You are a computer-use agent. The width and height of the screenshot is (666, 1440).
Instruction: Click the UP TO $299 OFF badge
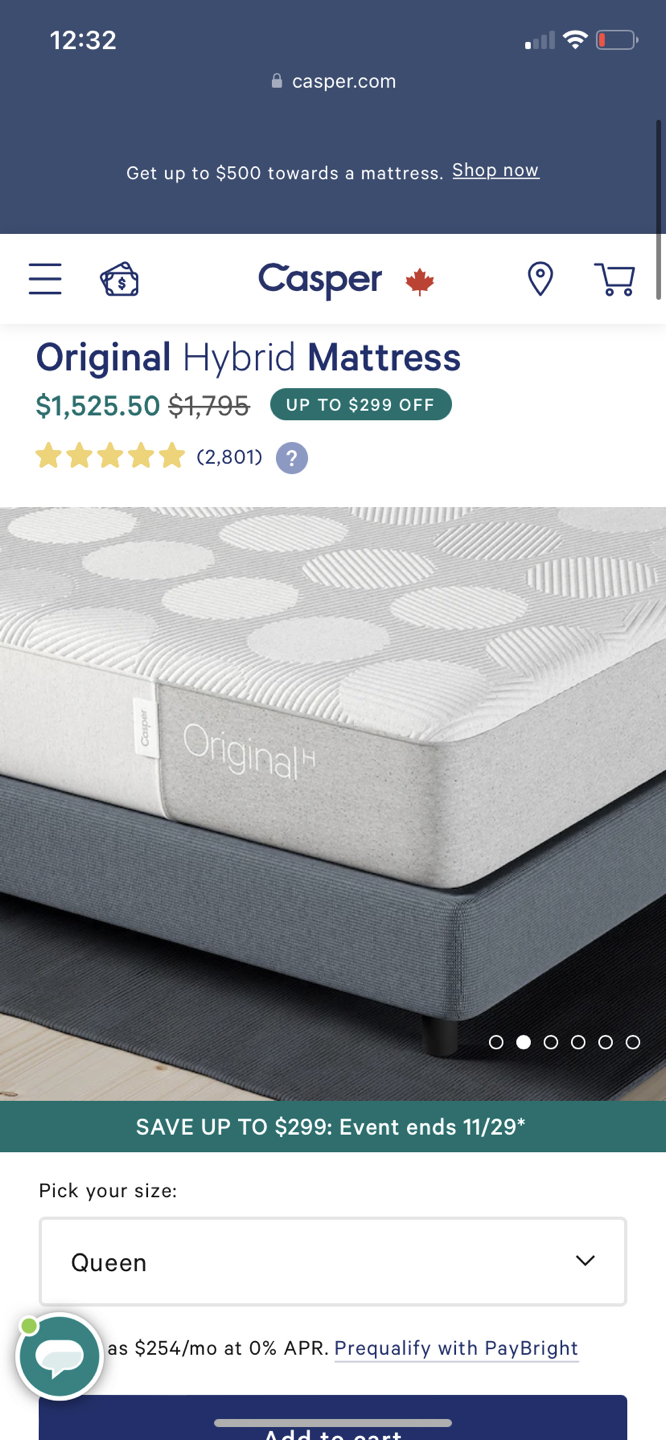(361, 404)
